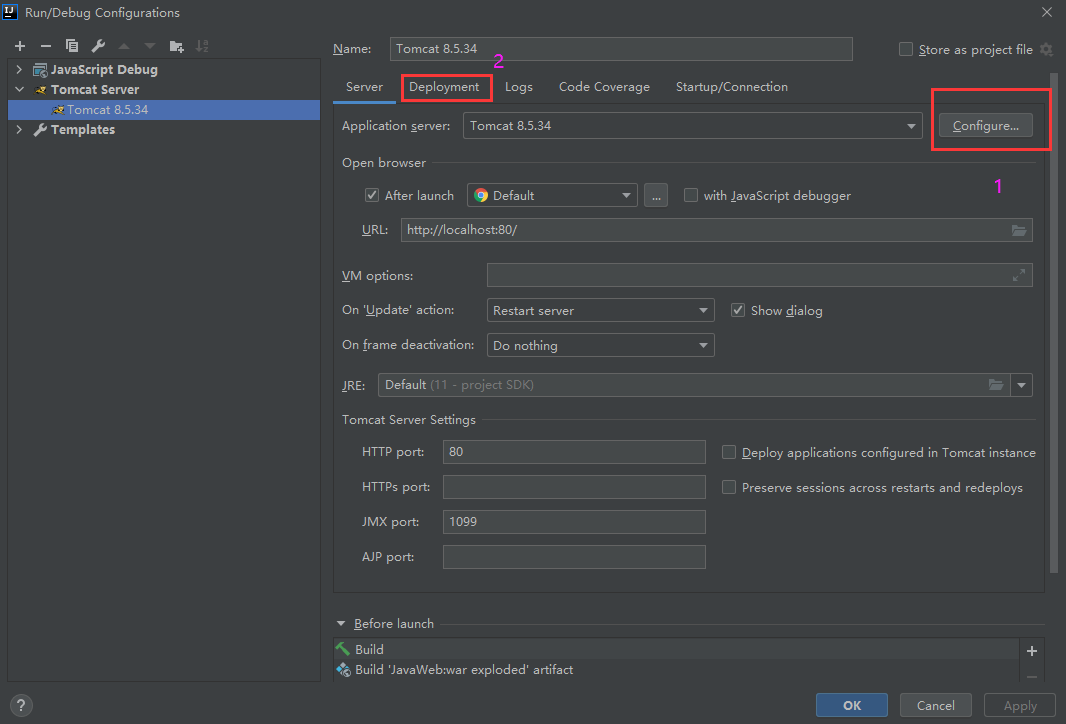Open help question mark button
The image size is (1066, 724).
click(21, 706)
